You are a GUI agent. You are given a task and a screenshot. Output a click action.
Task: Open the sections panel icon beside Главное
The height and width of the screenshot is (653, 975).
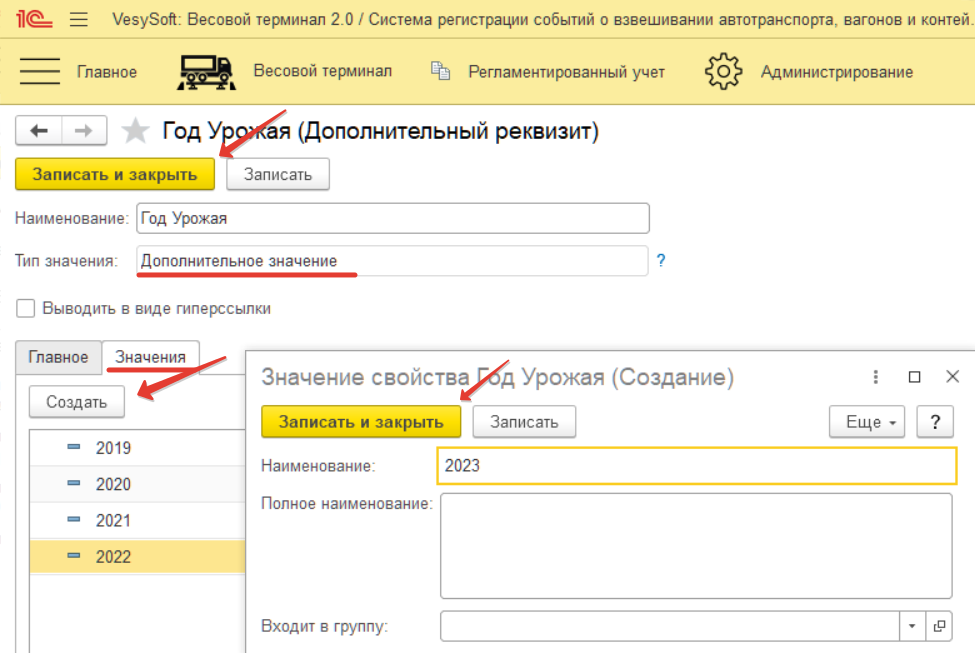point(40,71)
